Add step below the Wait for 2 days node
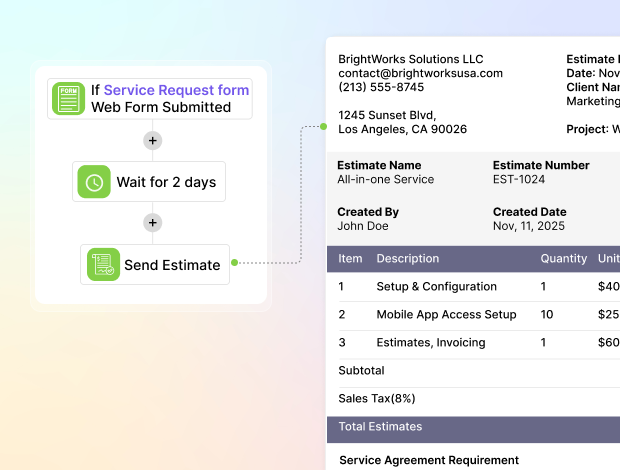Viewport: 620px width, 470px height. (x=153, y=223)
